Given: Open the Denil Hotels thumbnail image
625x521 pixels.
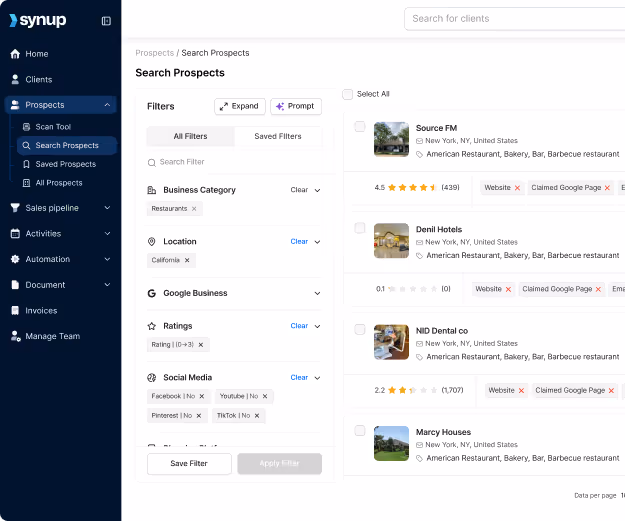Looking at the screenshot, I should click(391, 241).
